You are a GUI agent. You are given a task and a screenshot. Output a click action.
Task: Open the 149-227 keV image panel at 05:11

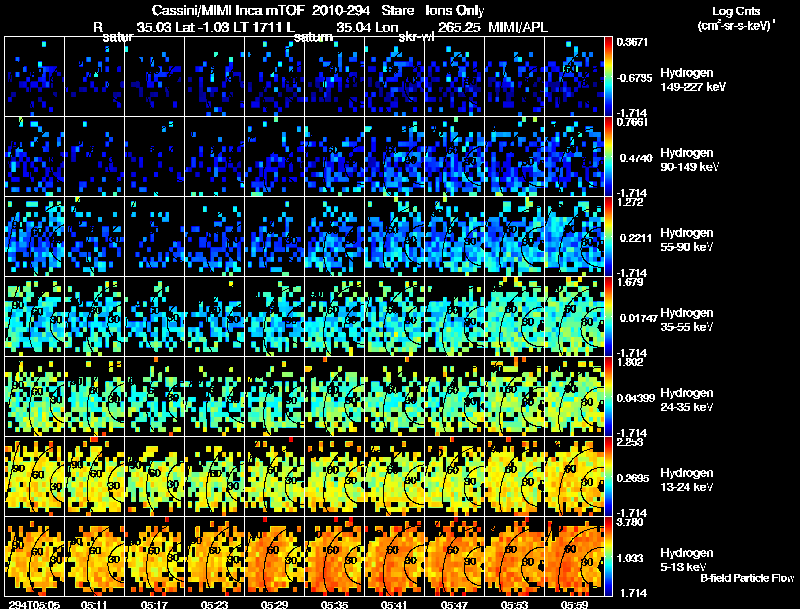[94, 77]
